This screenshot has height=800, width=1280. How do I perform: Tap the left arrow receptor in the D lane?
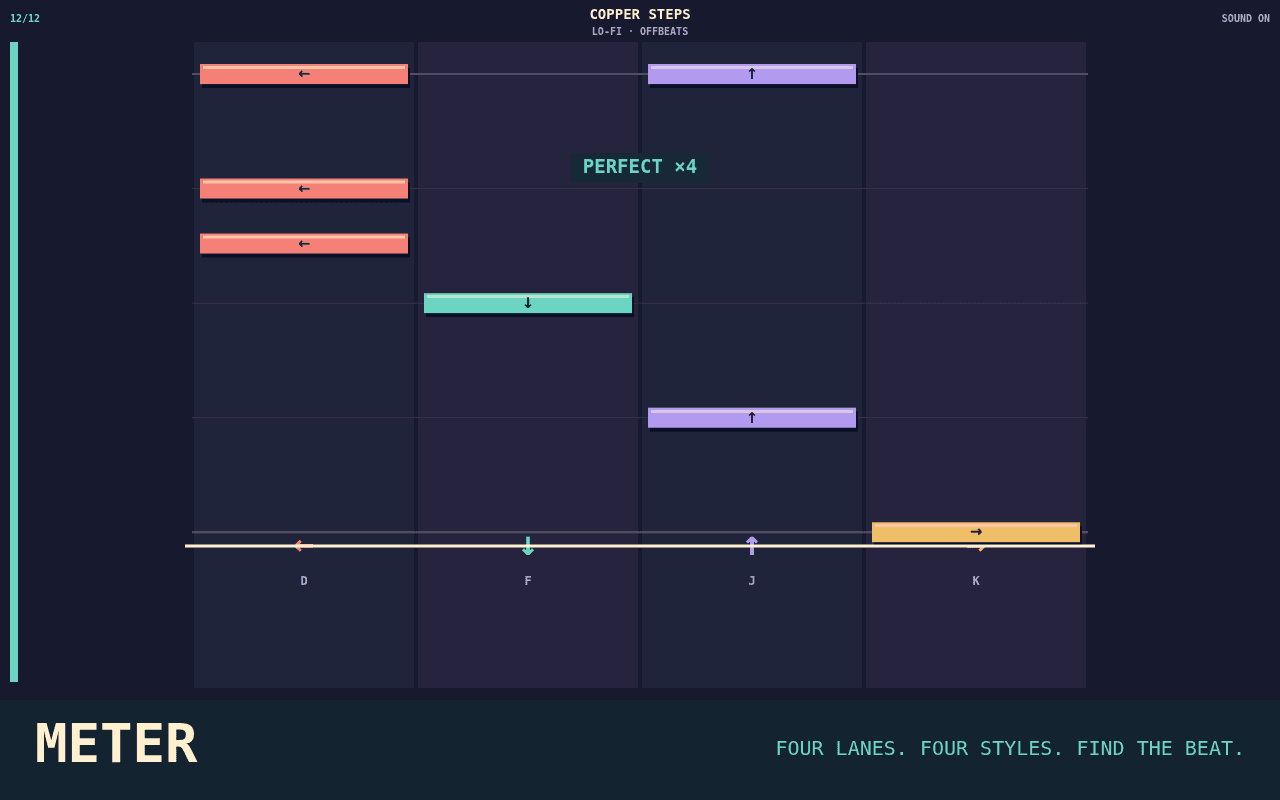(x=304, y=546)
